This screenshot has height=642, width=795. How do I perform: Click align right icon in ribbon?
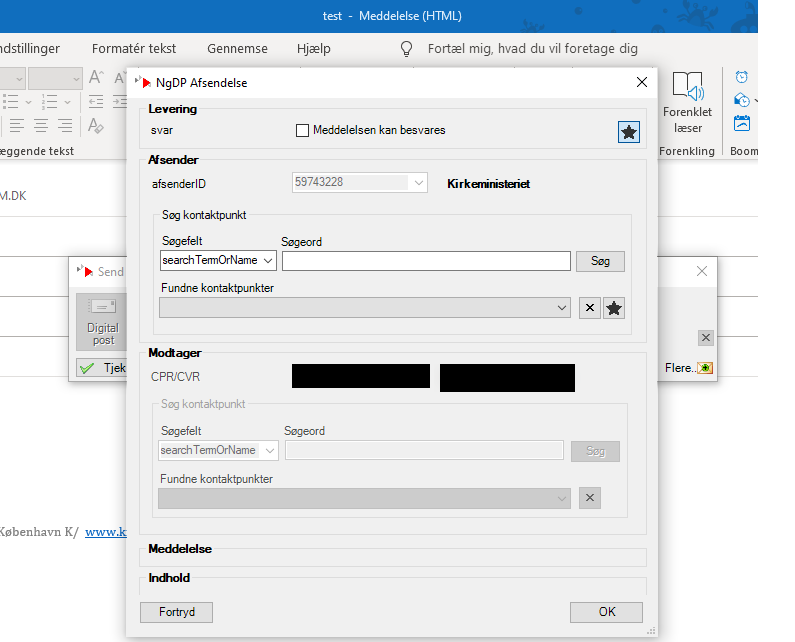click(65, 125)
